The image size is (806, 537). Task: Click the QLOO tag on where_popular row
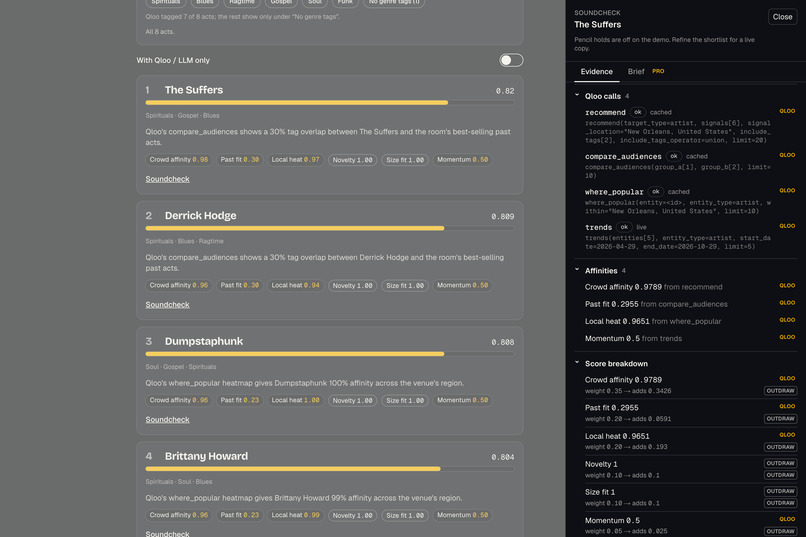[787, 191]
